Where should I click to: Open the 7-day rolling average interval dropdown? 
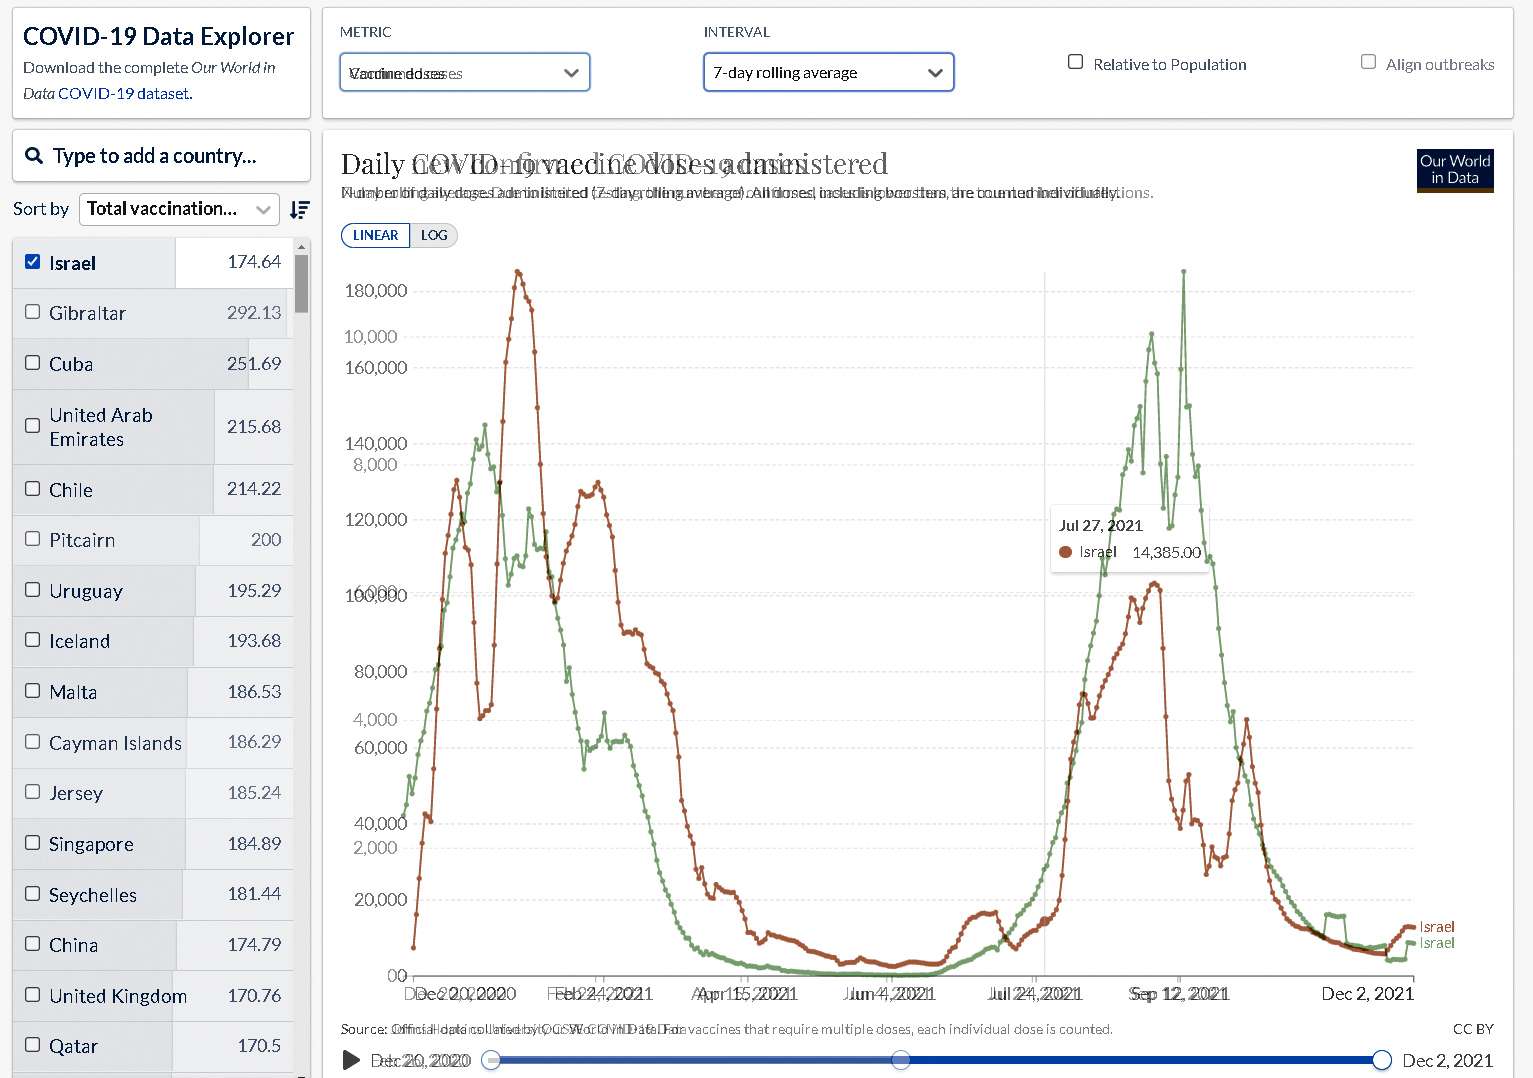pyautogui.click(x=828, y=73)
